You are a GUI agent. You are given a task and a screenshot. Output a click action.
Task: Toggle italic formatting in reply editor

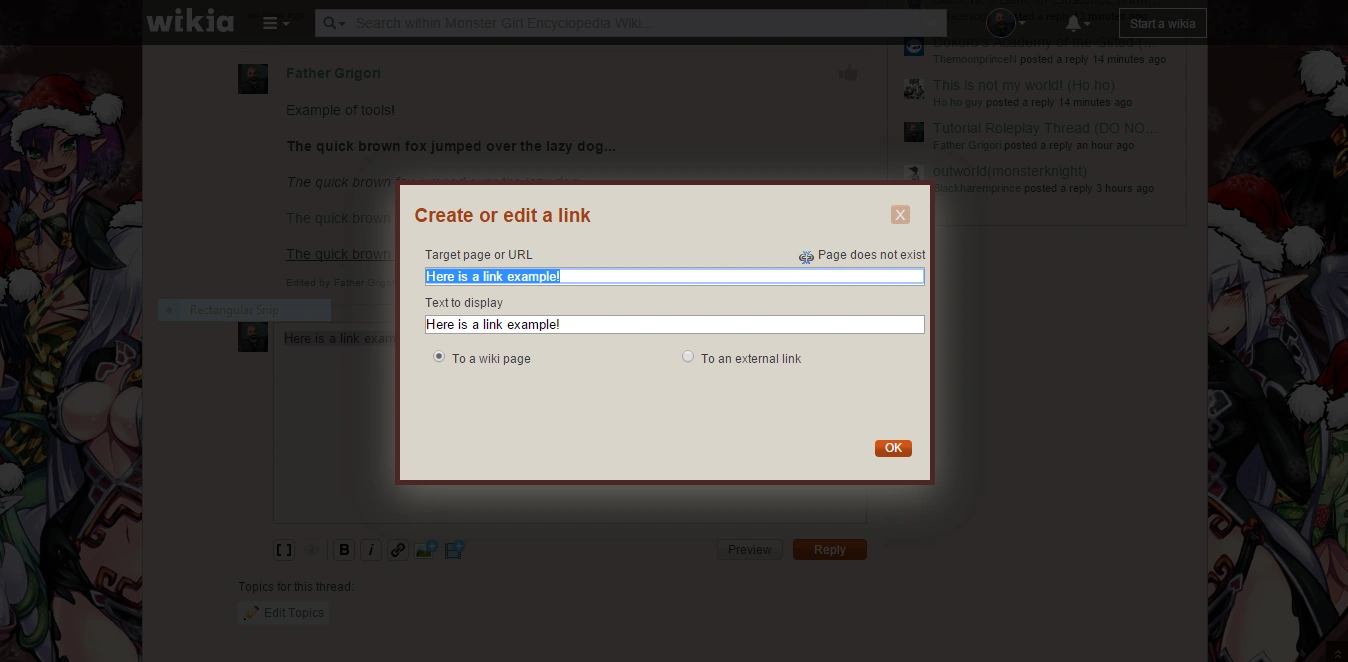(371, 550)
